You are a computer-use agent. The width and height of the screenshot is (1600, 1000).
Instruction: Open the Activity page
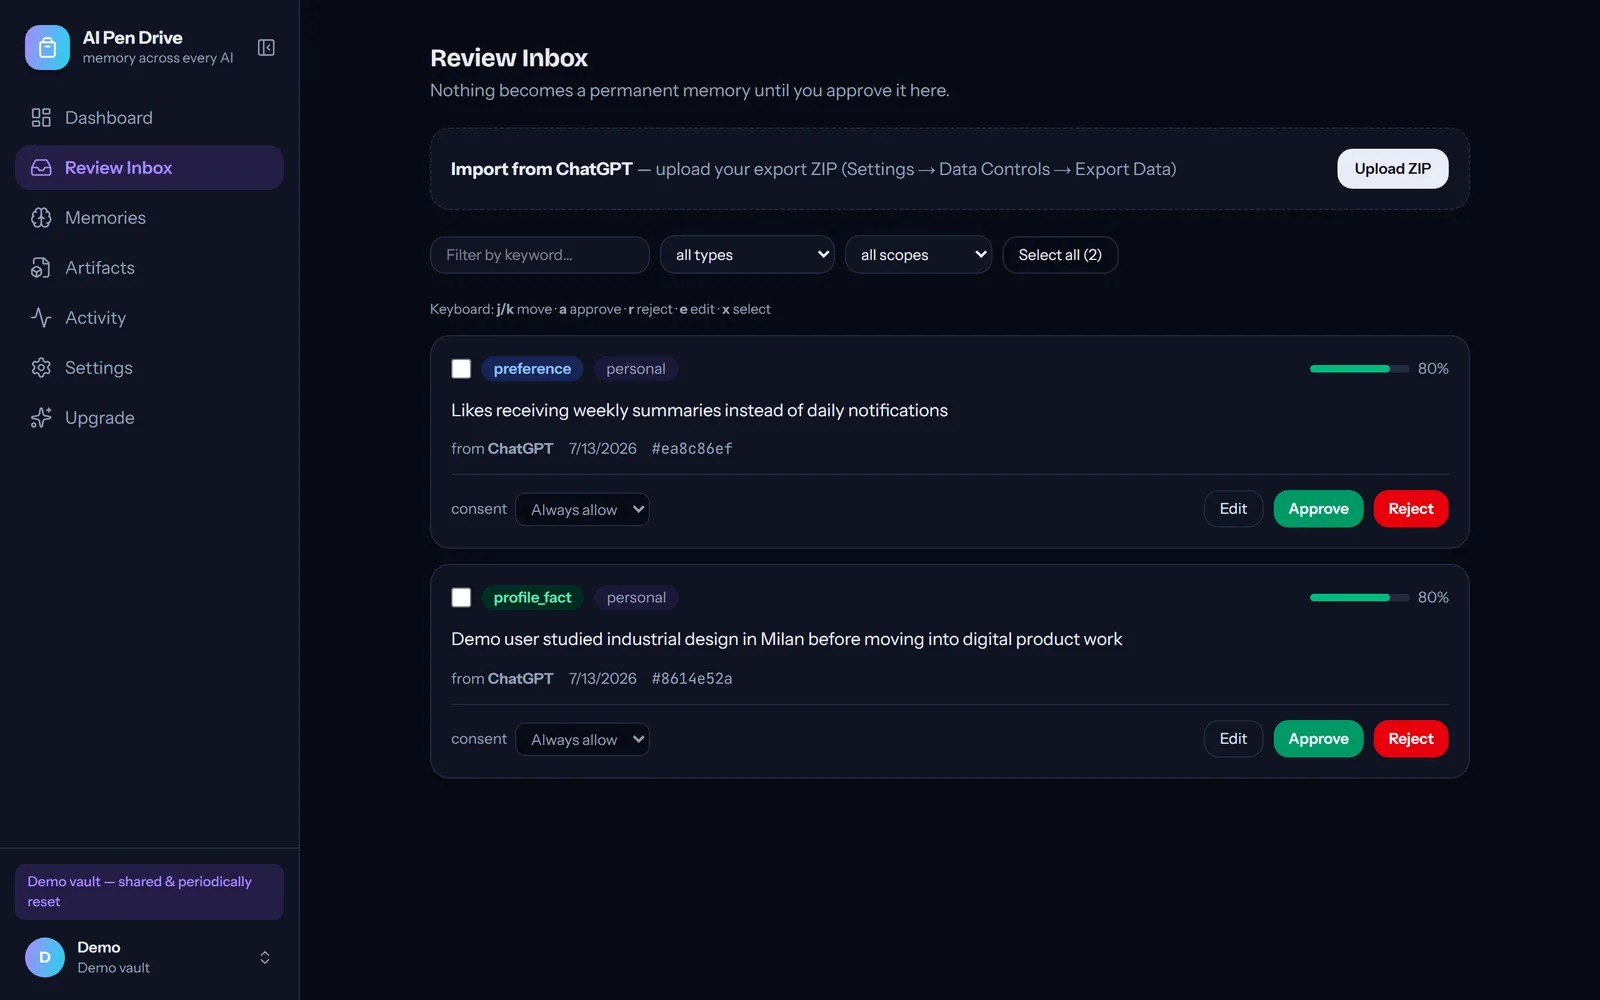(149, 318)
